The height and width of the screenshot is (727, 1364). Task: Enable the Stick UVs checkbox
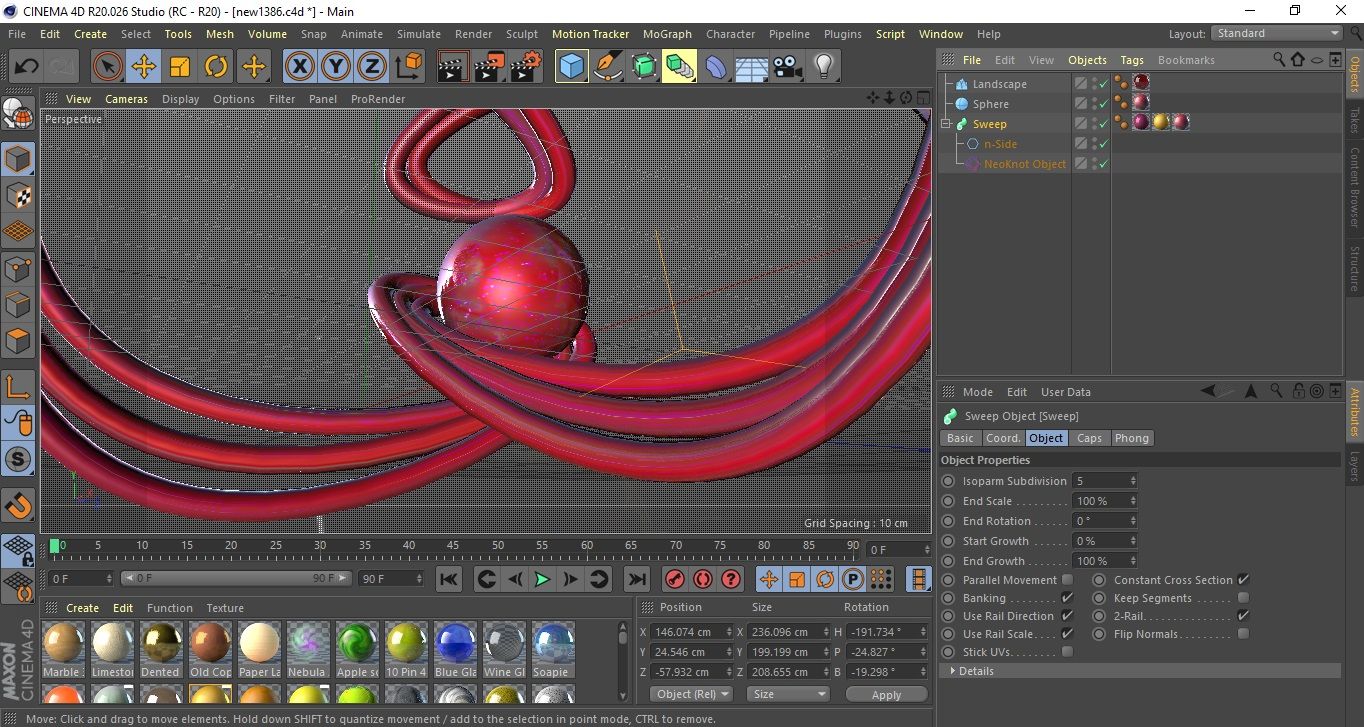(1067, 652)
